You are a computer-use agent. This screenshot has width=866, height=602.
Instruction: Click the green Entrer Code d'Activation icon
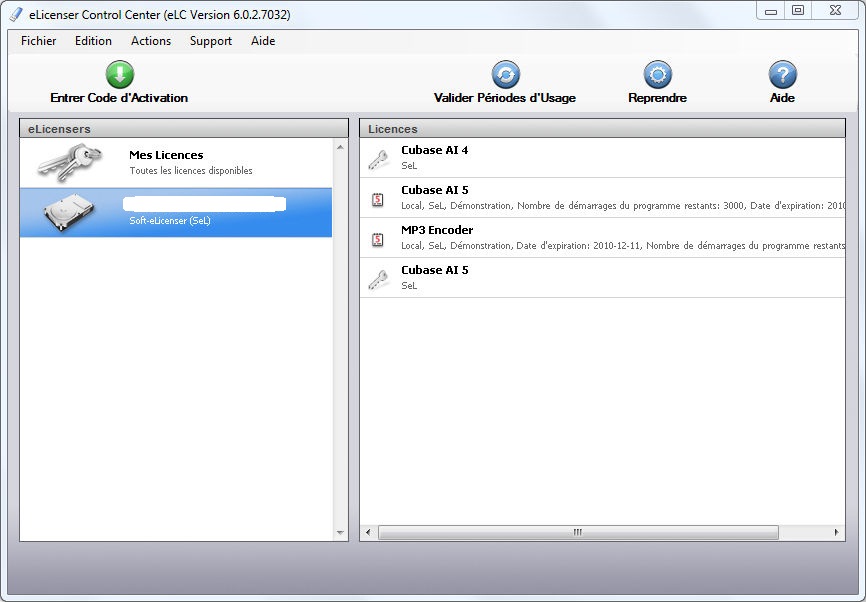[x=120, y=75]
